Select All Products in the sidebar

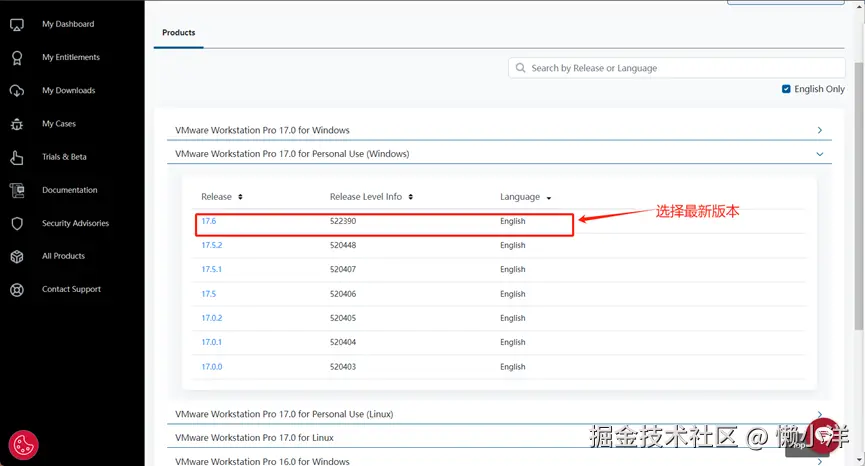click(x=63, y=256)
